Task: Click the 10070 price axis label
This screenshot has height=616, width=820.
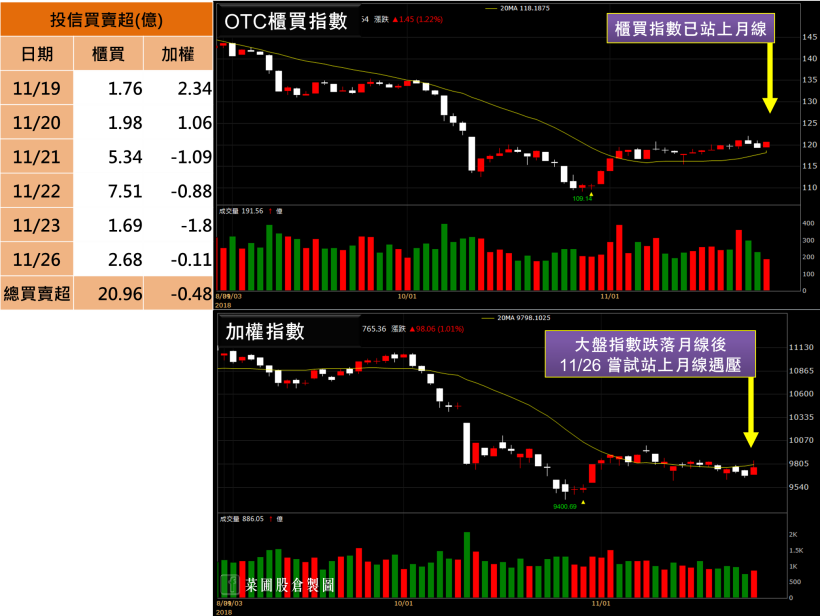Action: 801,440
